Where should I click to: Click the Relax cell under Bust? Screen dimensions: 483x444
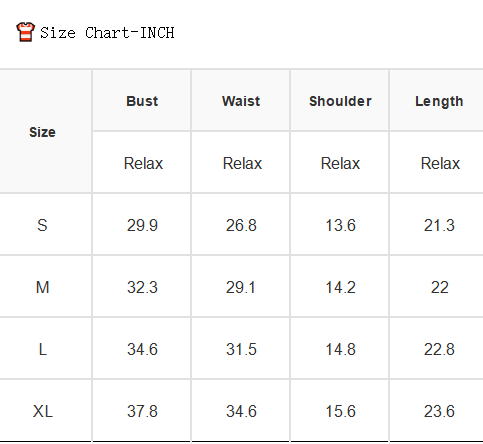pos(143,163)
